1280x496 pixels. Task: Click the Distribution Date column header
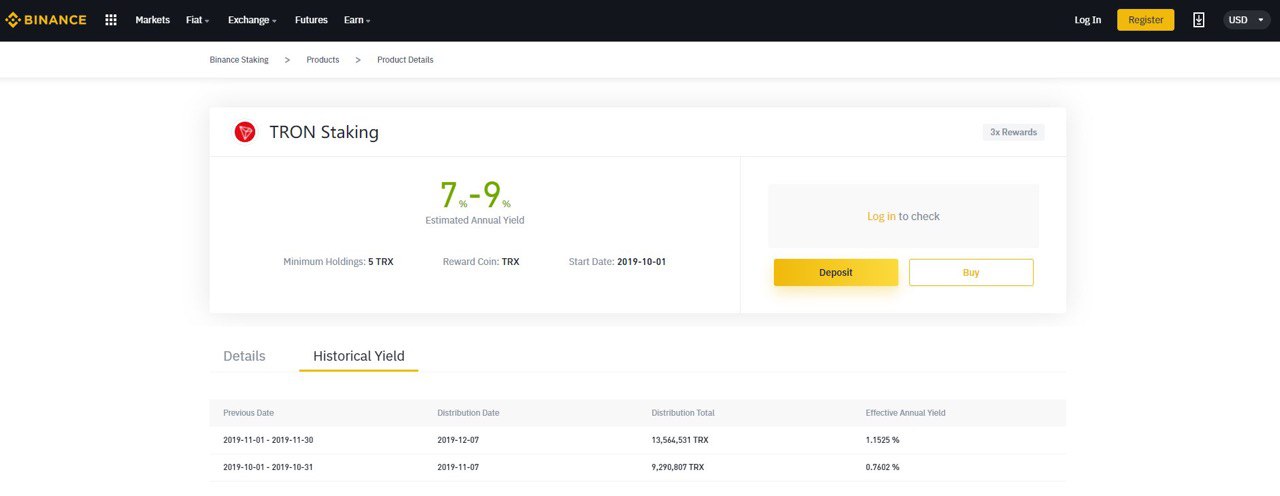pyautogui.click(x=468, y=413)
